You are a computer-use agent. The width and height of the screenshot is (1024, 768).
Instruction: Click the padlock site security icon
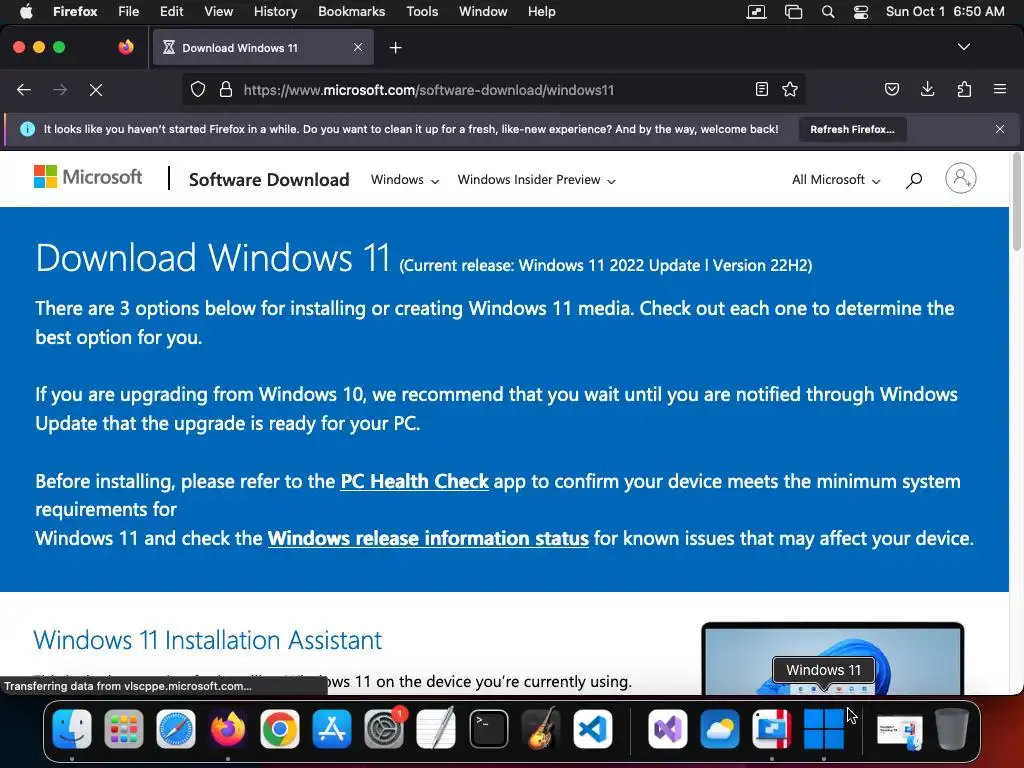(x=225, y=89)
